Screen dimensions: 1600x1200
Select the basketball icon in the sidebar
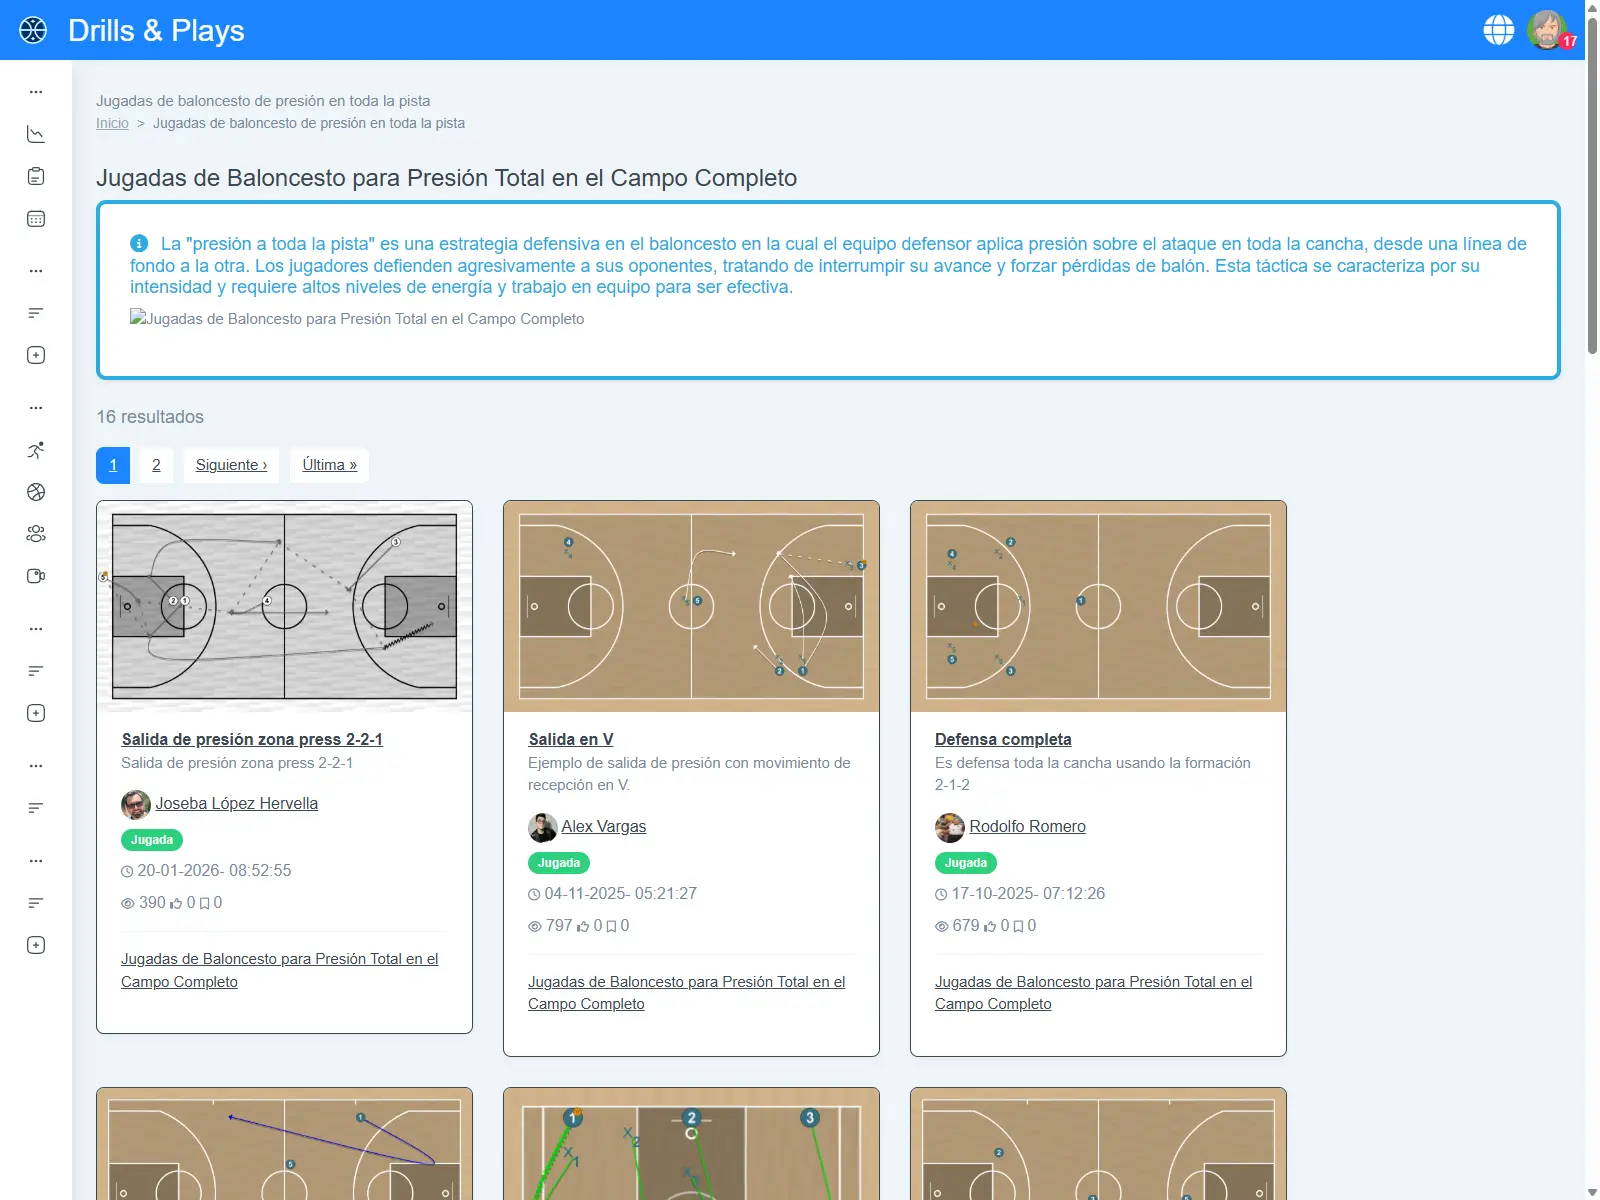pyautogui.click(x=36, y=492)
